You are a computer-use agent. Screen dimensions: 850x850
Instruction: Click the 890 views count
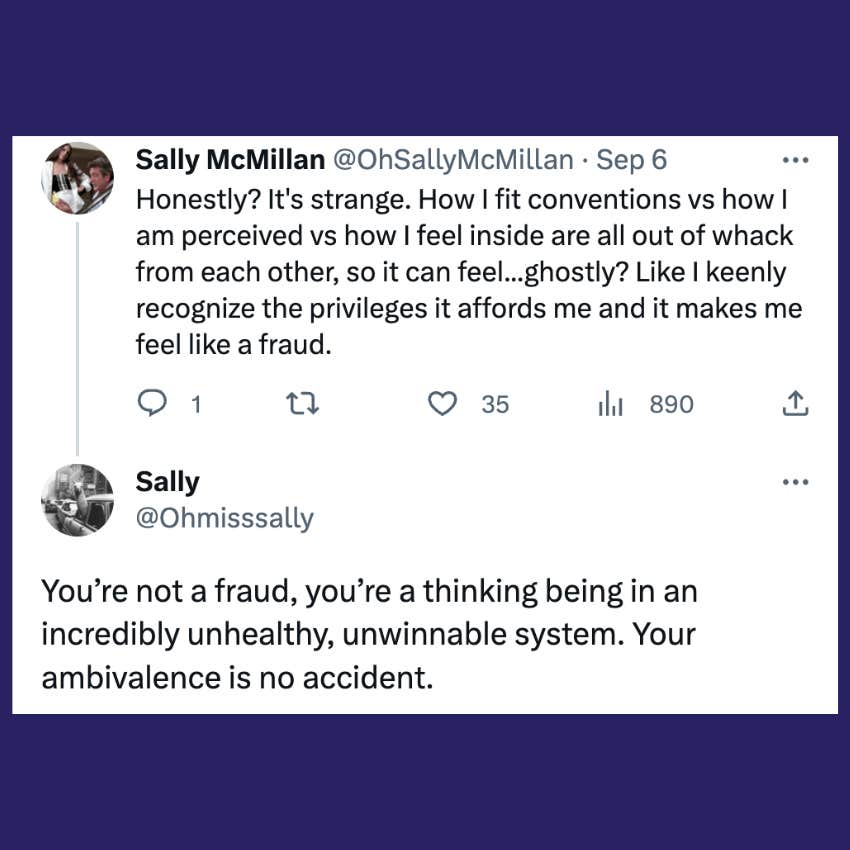pos(671,404)
